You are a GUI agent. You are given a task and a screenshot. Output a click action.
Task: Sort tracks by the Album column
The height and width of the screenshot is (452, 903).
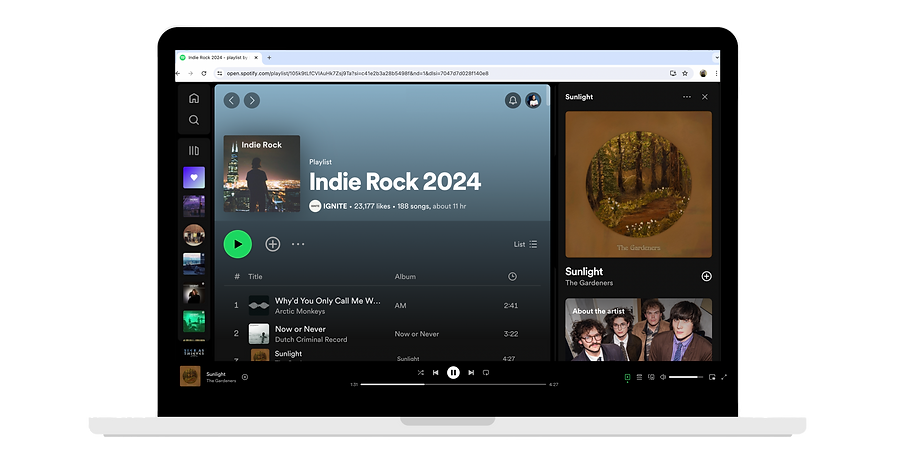(405, 276)
